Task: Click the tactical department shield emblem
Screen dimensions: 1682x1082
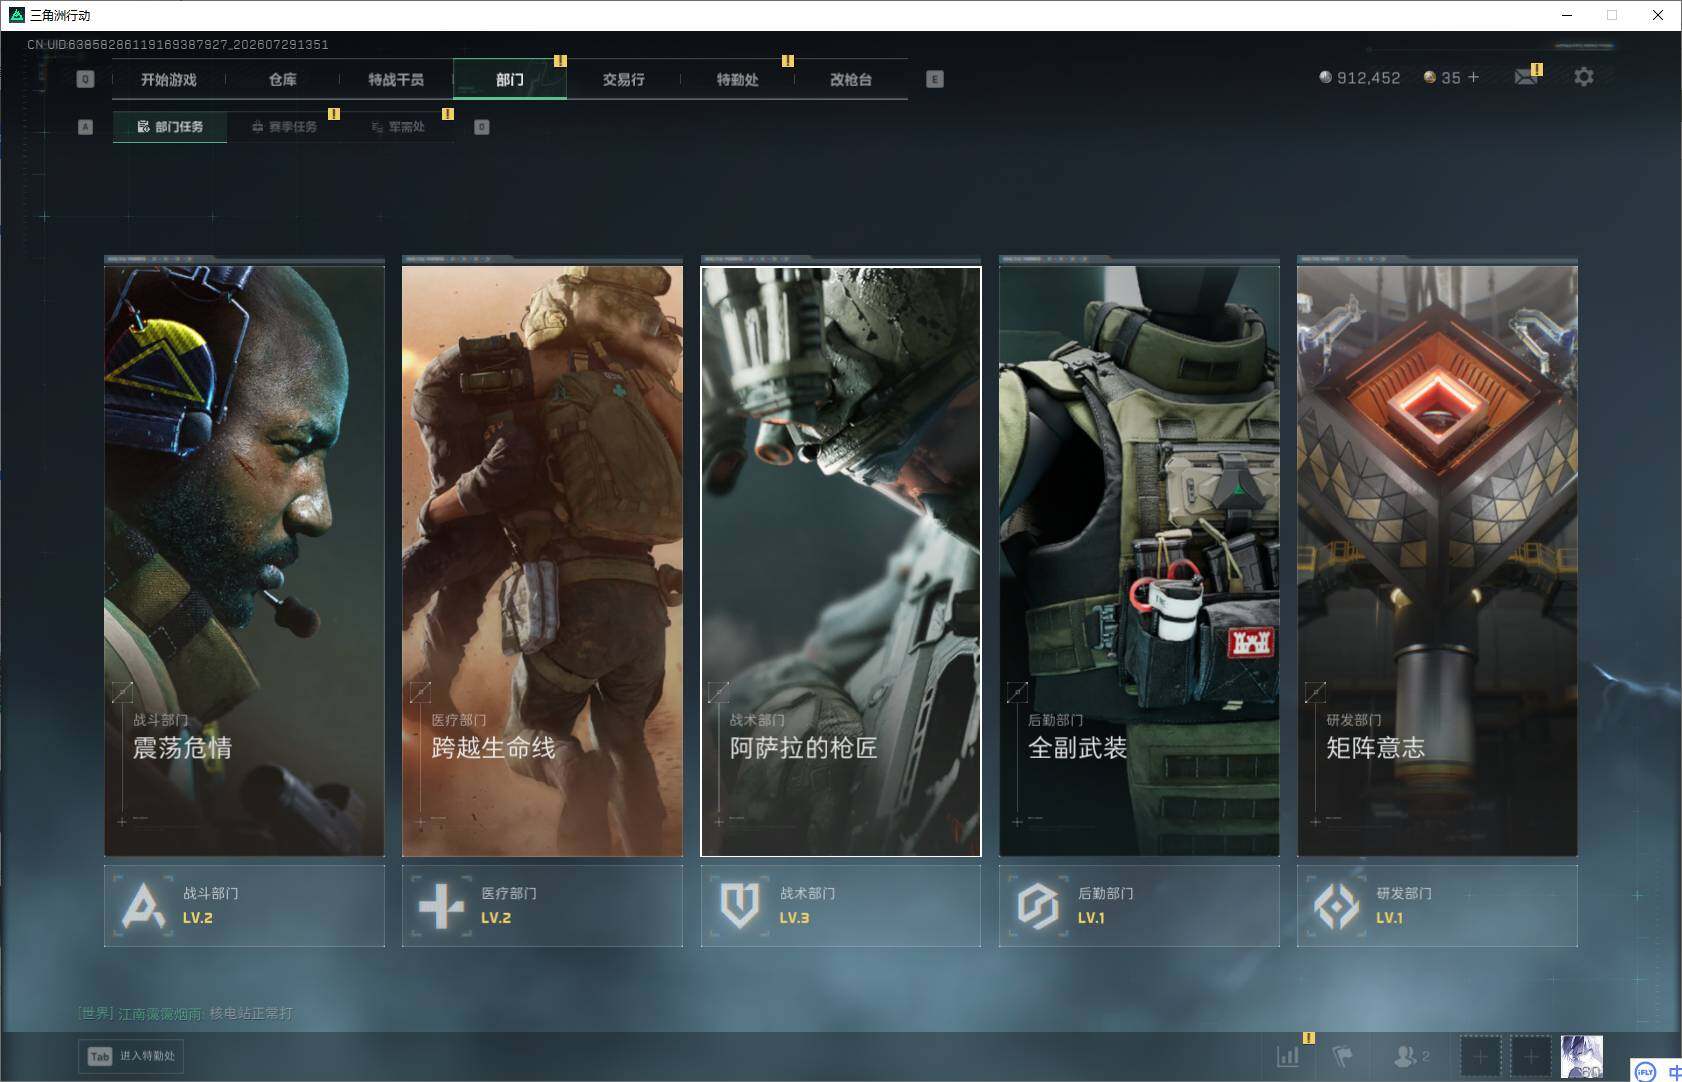Action: 740,906
